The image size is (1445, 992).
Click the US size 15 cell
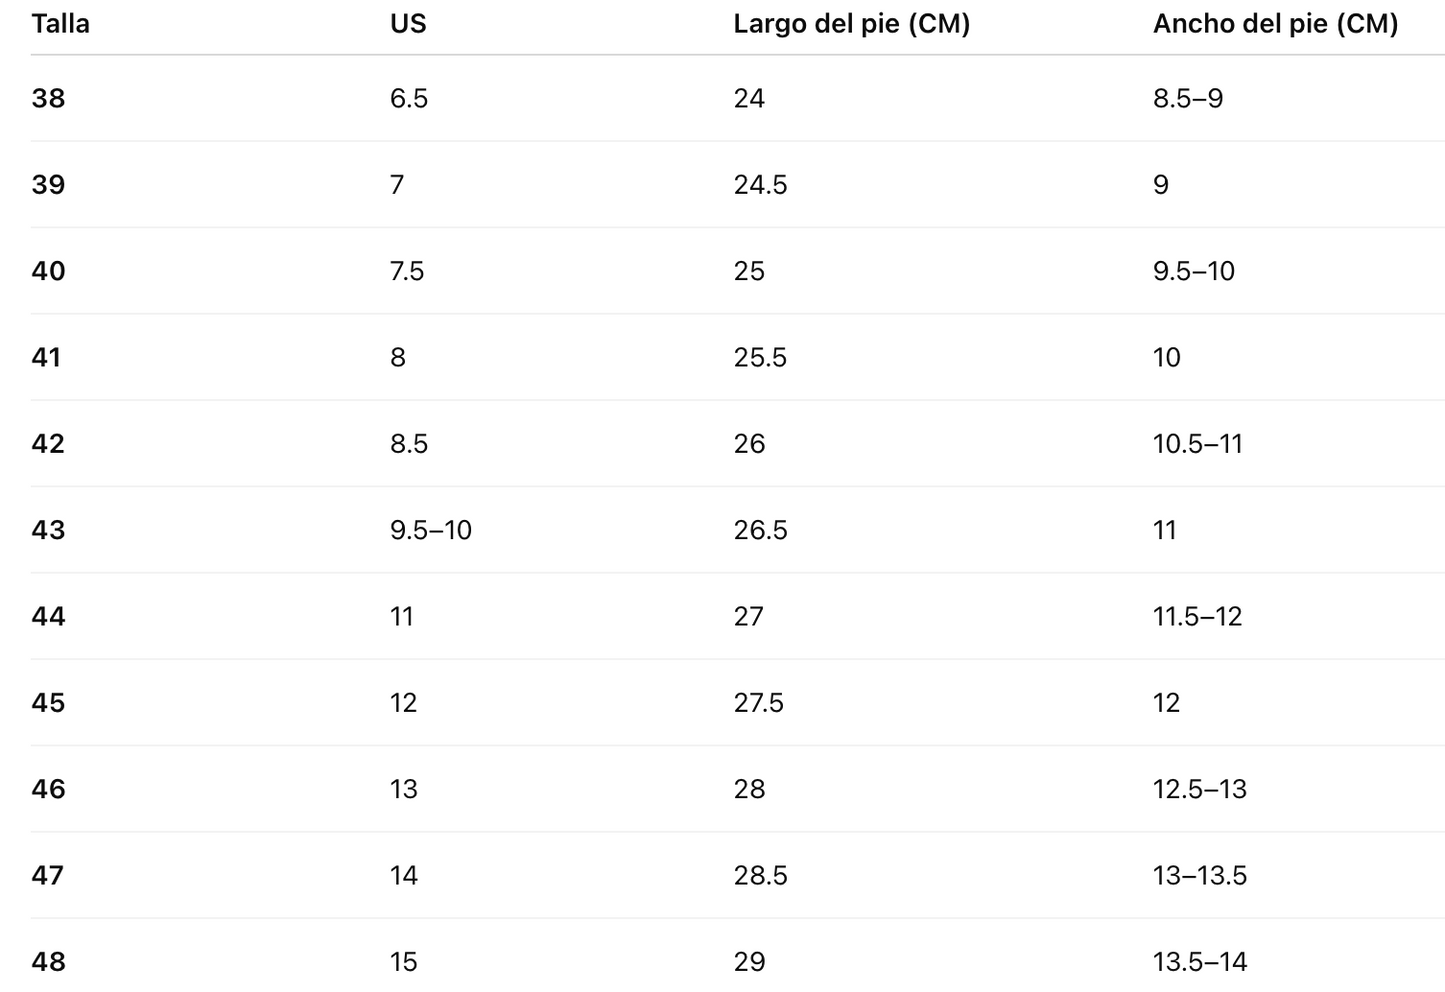(404, 962)
